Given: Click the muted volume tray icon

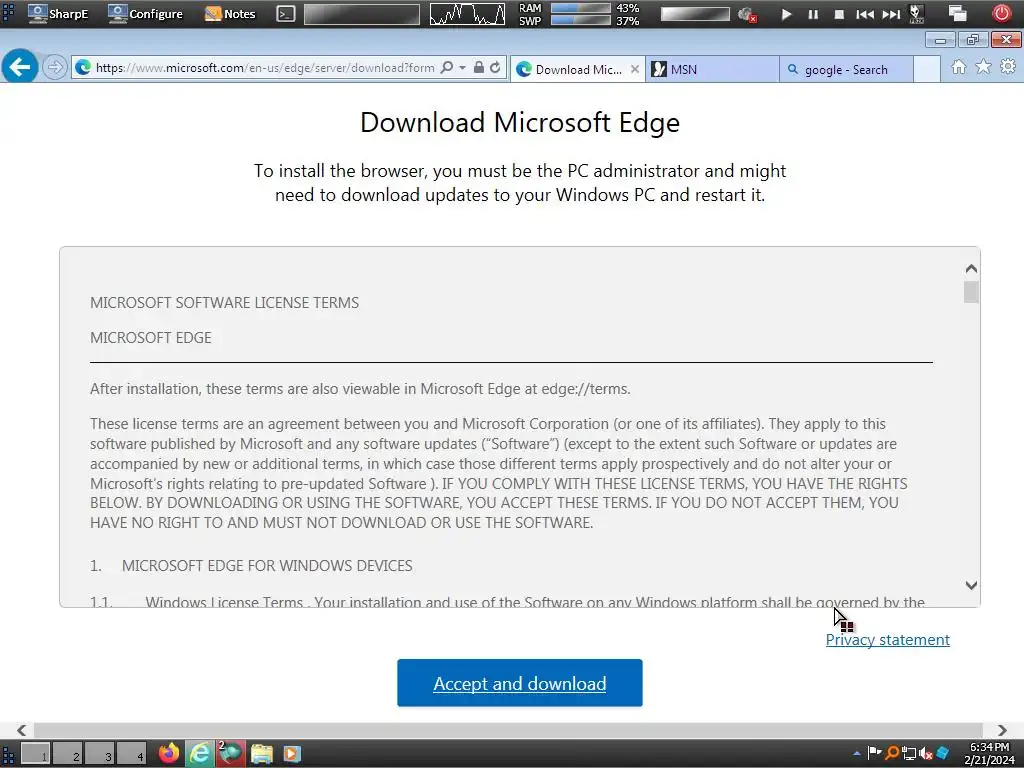Looking at the screenshot, I should [925, 754].
